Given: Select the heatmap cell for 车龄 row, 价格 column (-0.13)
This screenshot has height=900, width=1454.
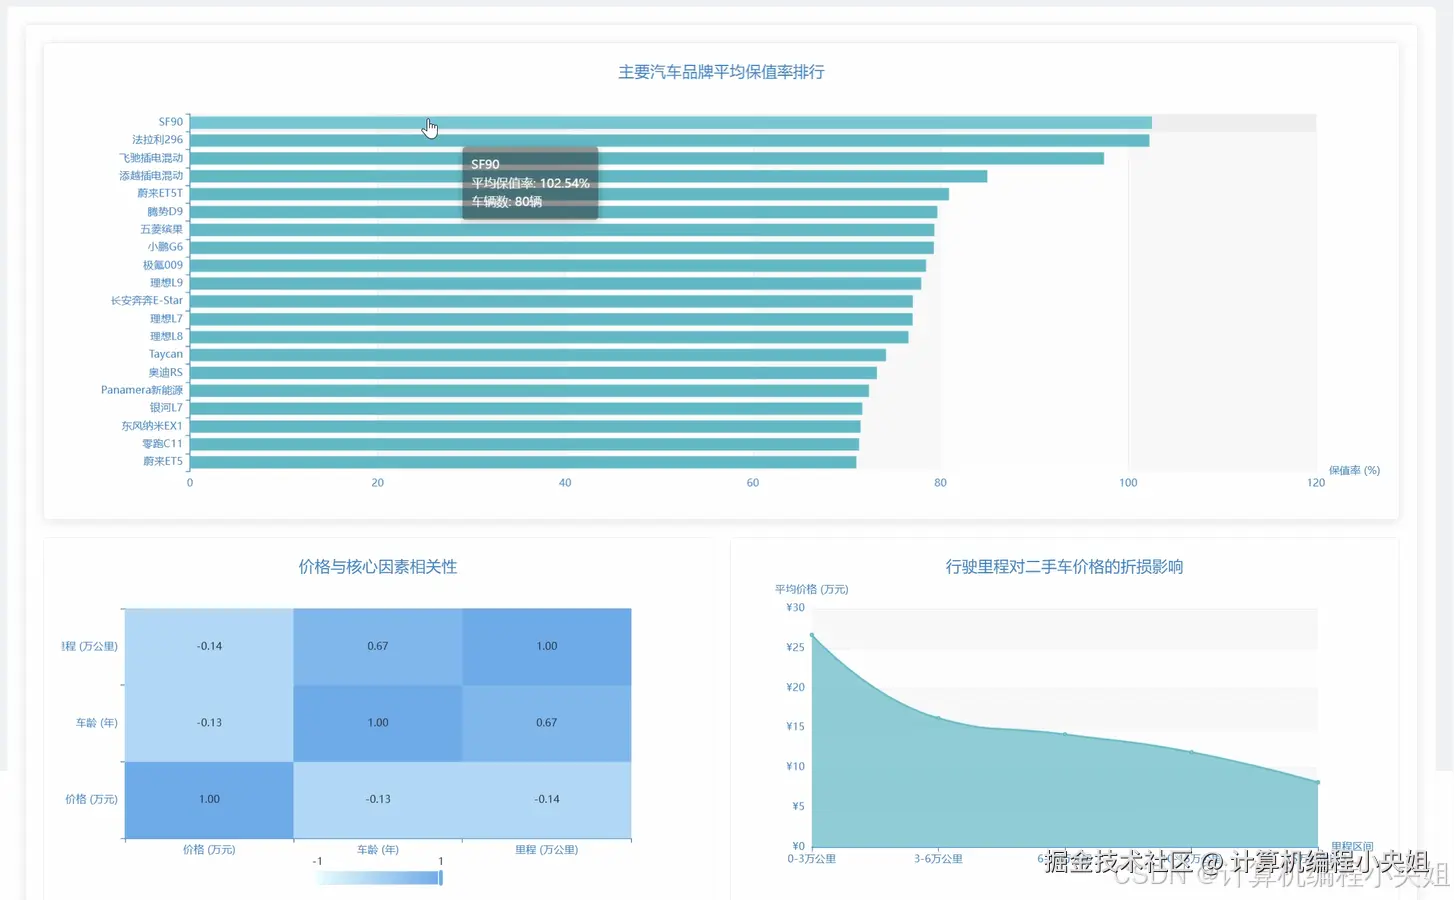Looking at the screenshot, I should 209,723.
